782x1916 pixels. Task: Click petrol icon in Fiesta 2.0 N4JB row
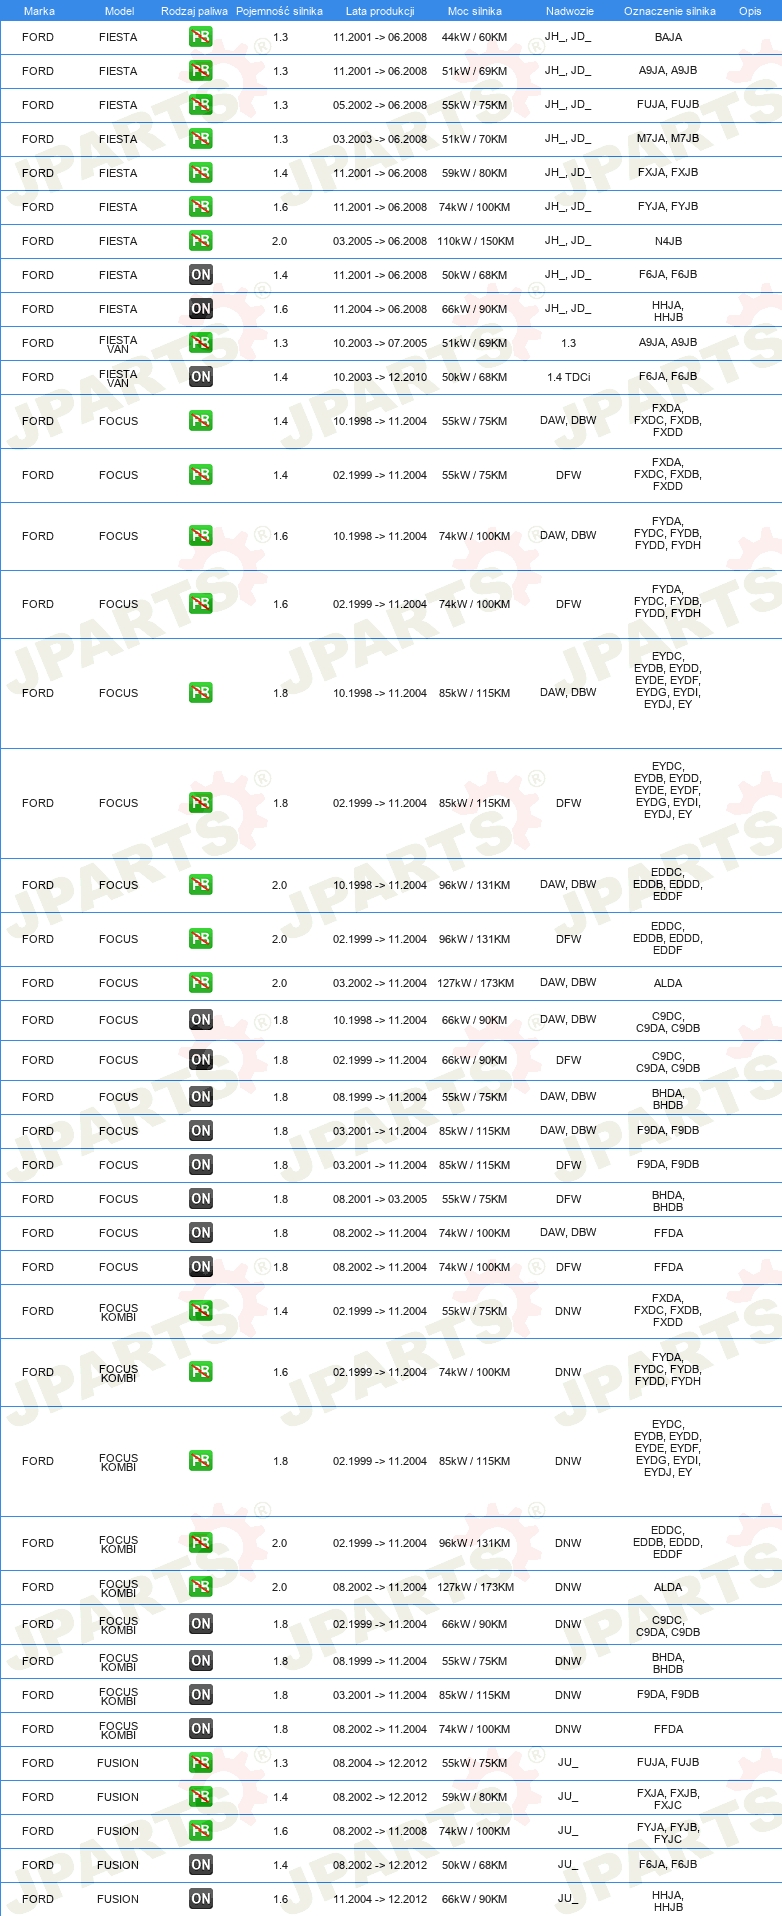click(x=201, y=241)
